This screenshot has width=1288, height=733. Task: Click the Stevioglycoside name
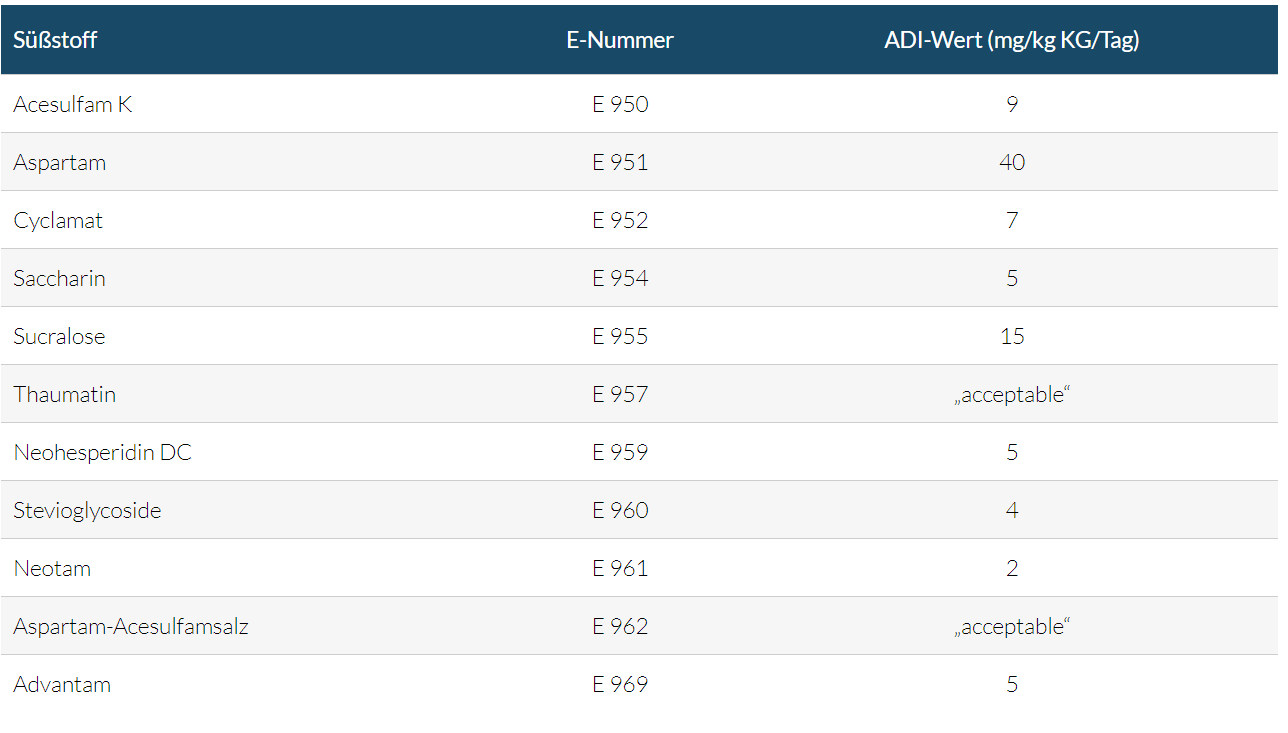coord(87,510)
